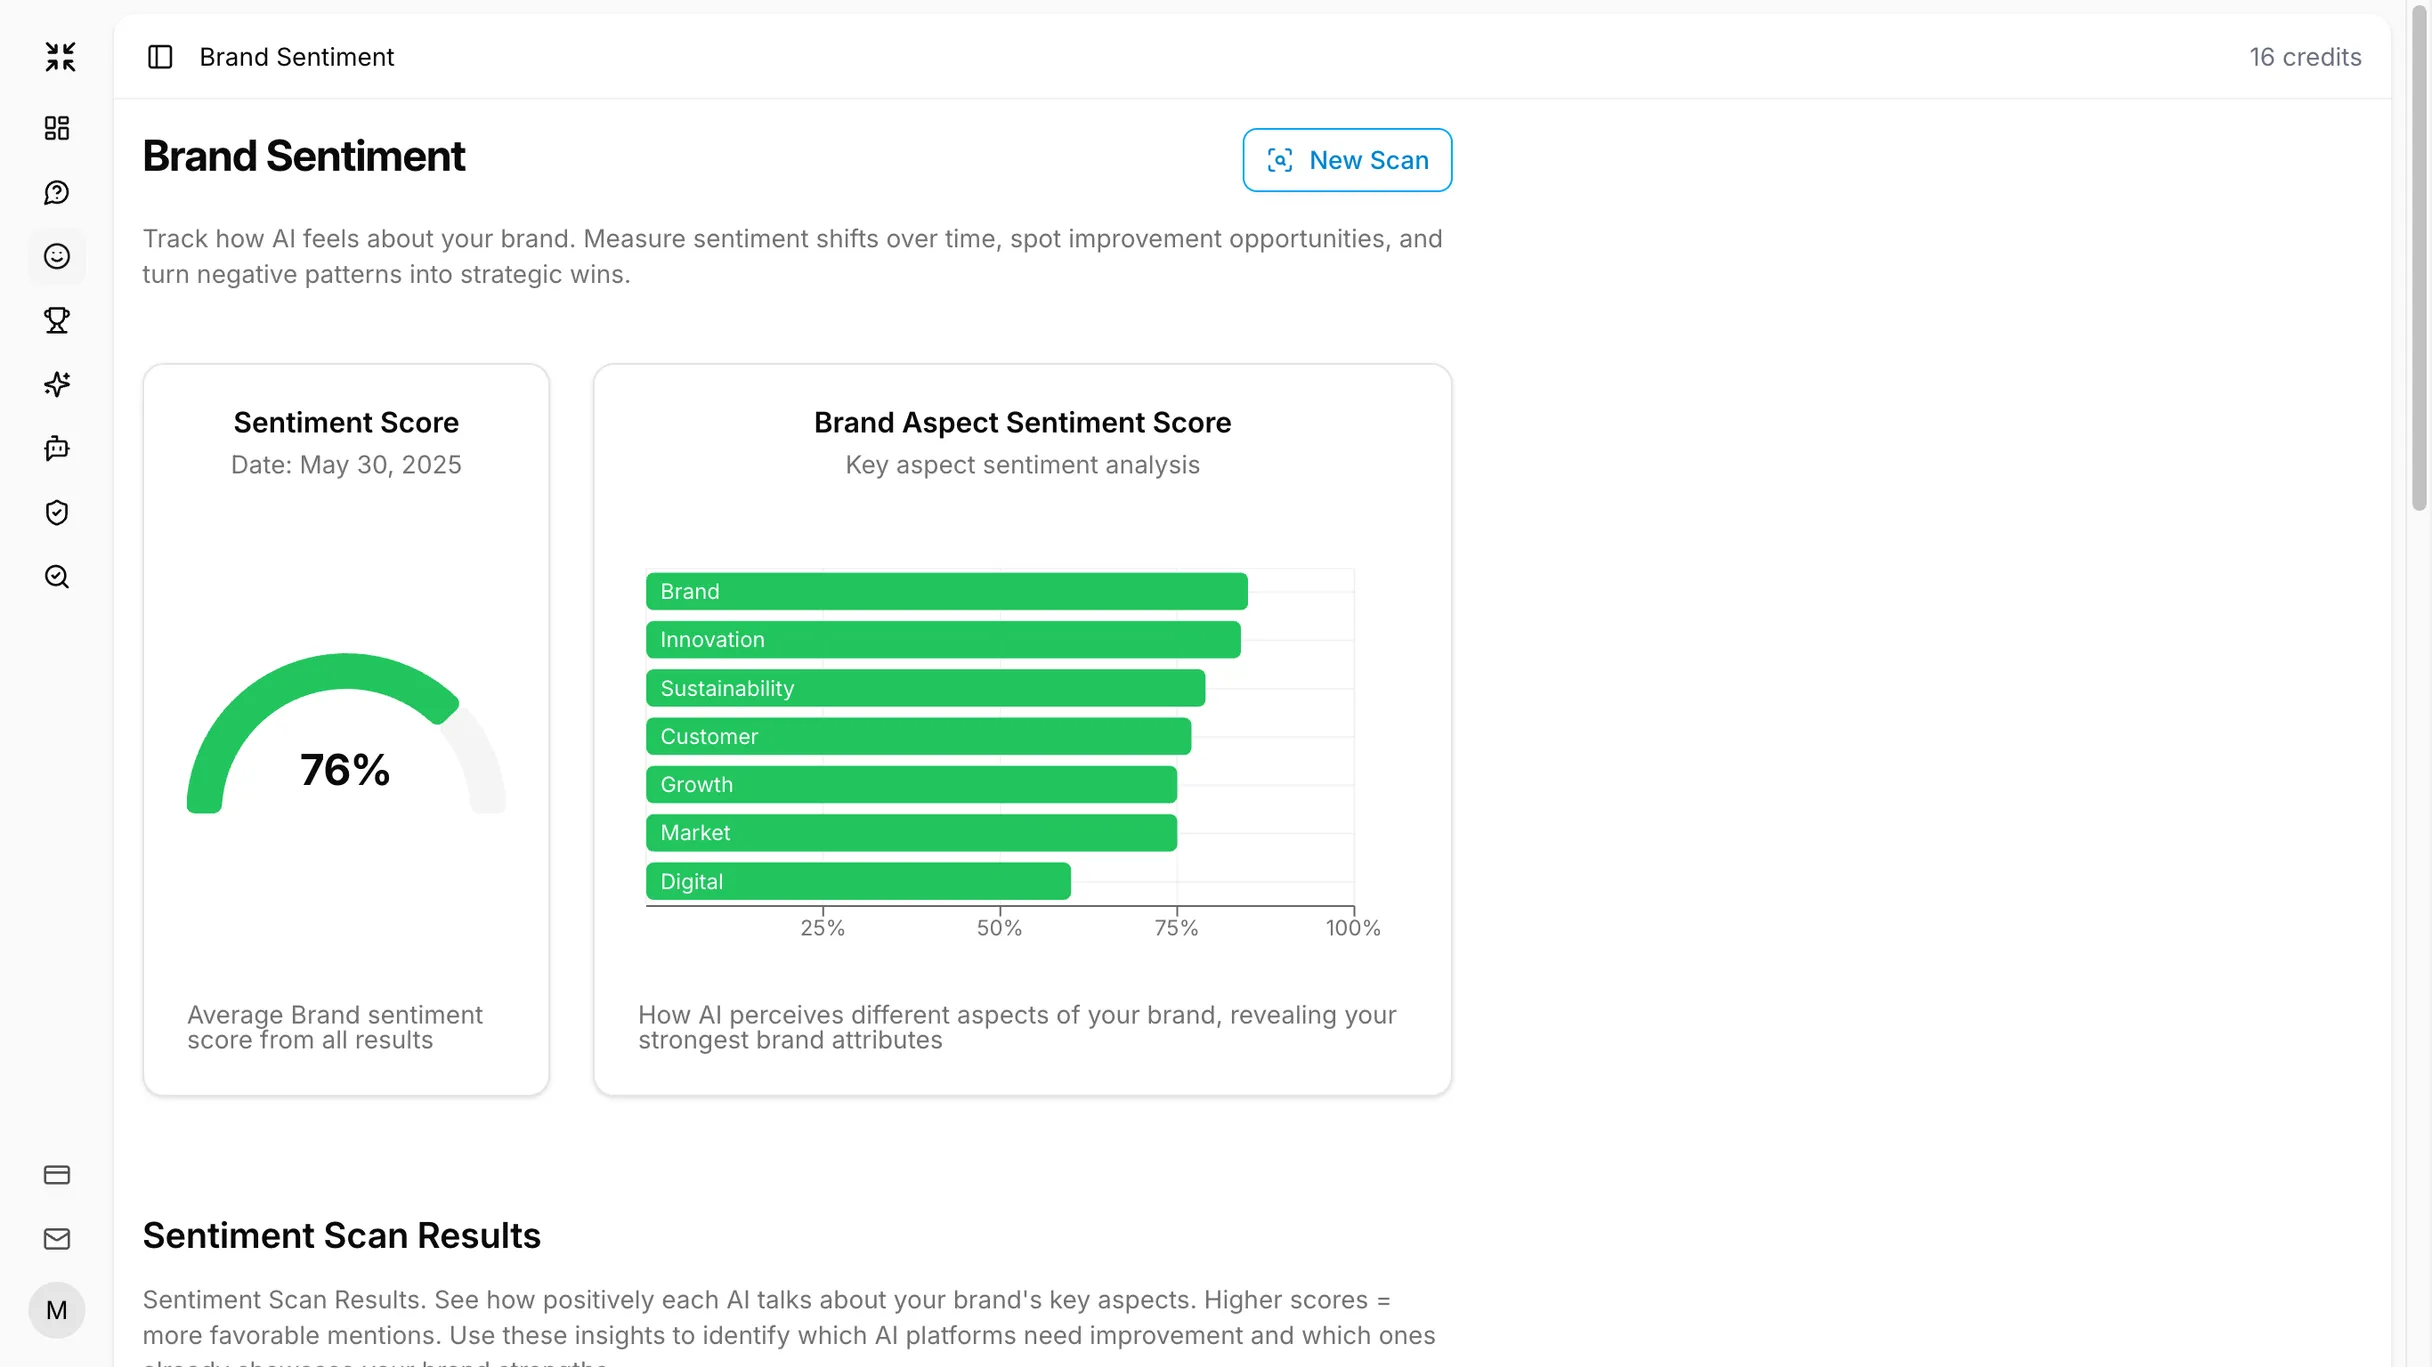Start a New Scan
This screenshot has height=1367, width=2432.
pos(1346,160)
